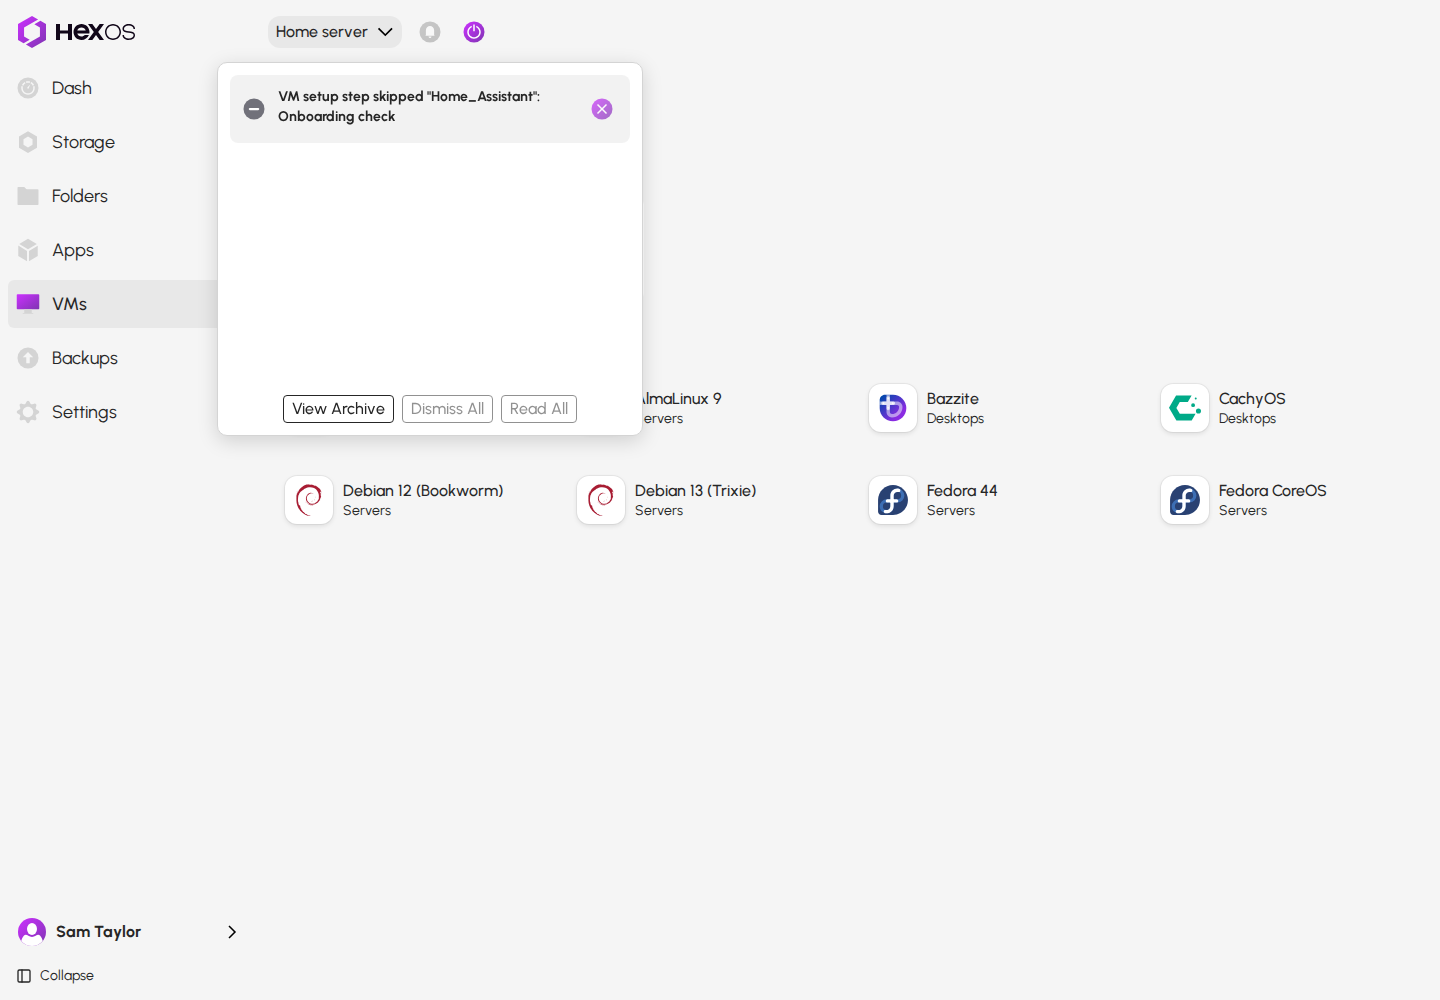The height and width of the screenshot is (1000, 1440).
Task: Click the "Debian 13 (Trixie)" name text
Action: [x=696, y=491]
